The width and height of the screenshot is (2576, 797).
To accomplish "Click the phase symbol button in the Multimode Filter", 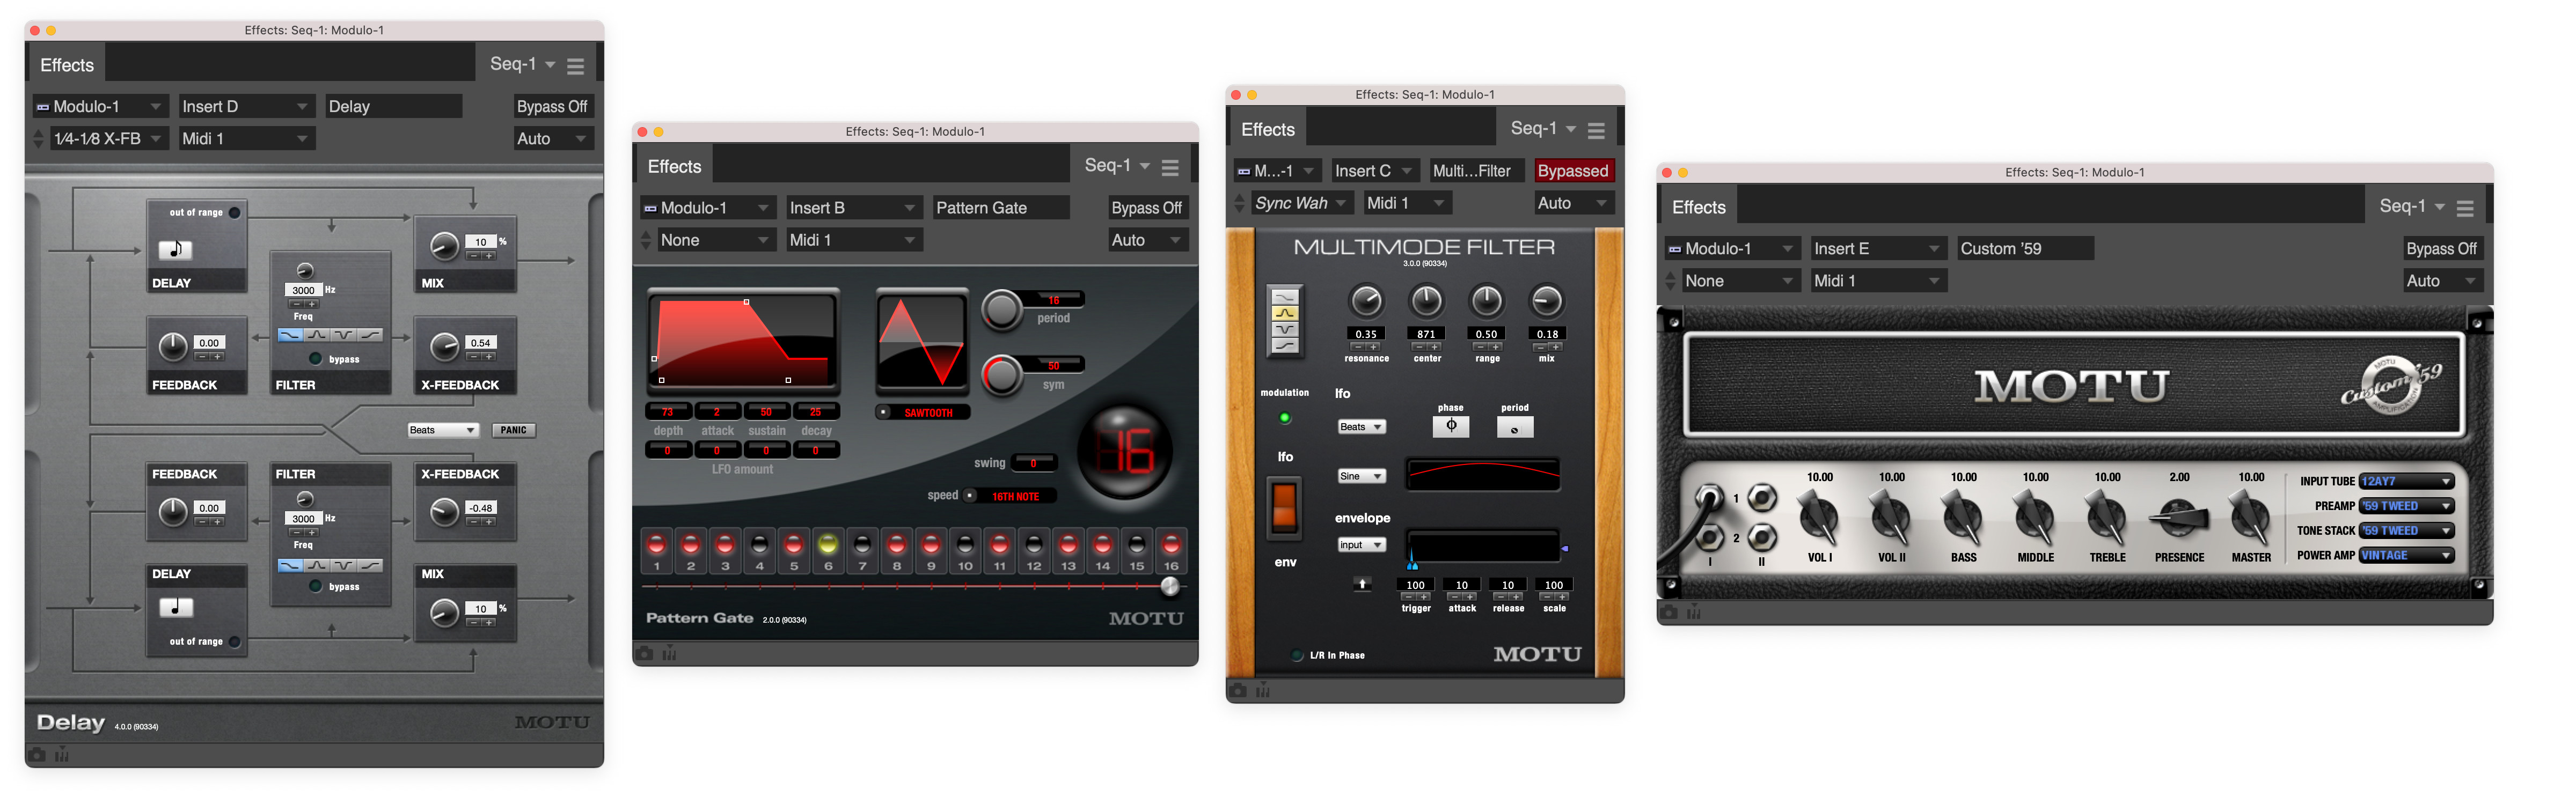I will click(x=1451, y=426).
